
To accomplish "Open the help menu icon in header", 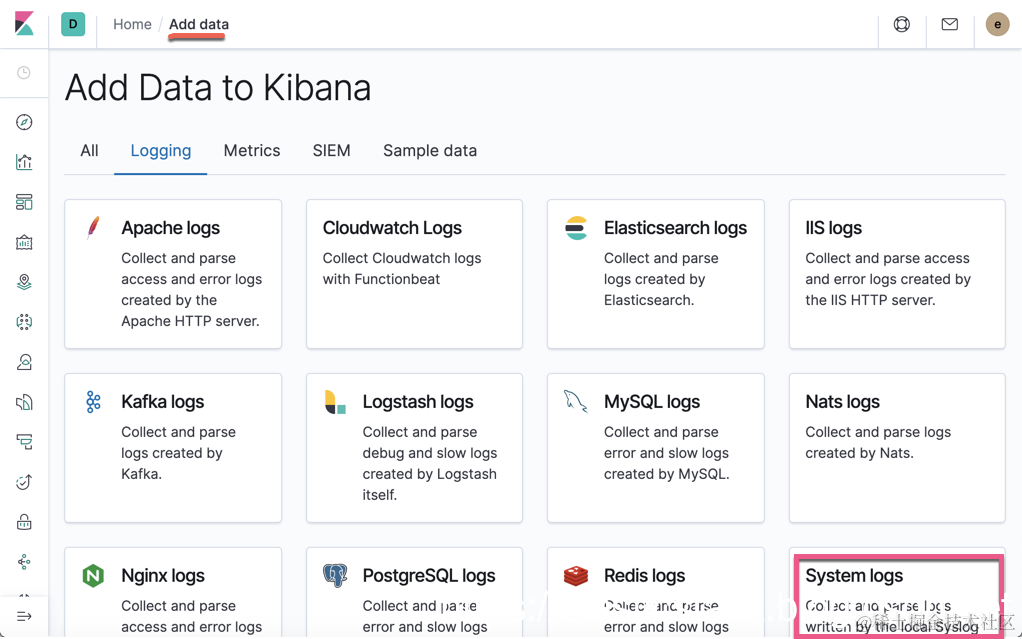I will tap(901, 24).
